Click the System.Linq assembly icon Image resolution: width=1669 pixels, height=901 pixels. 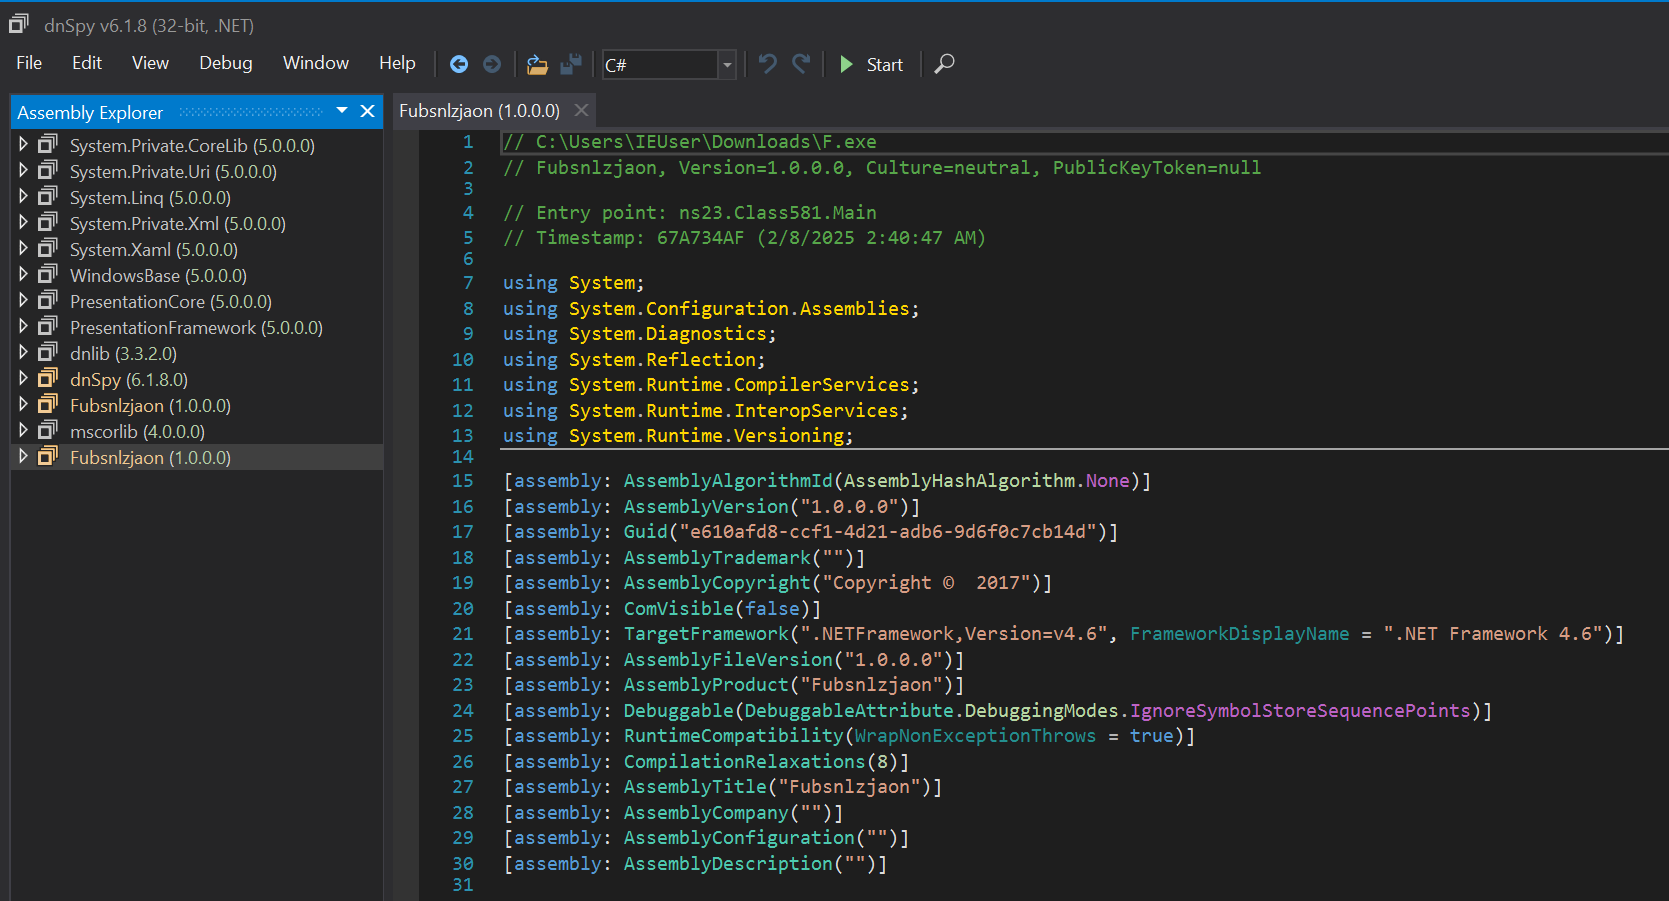47,197
